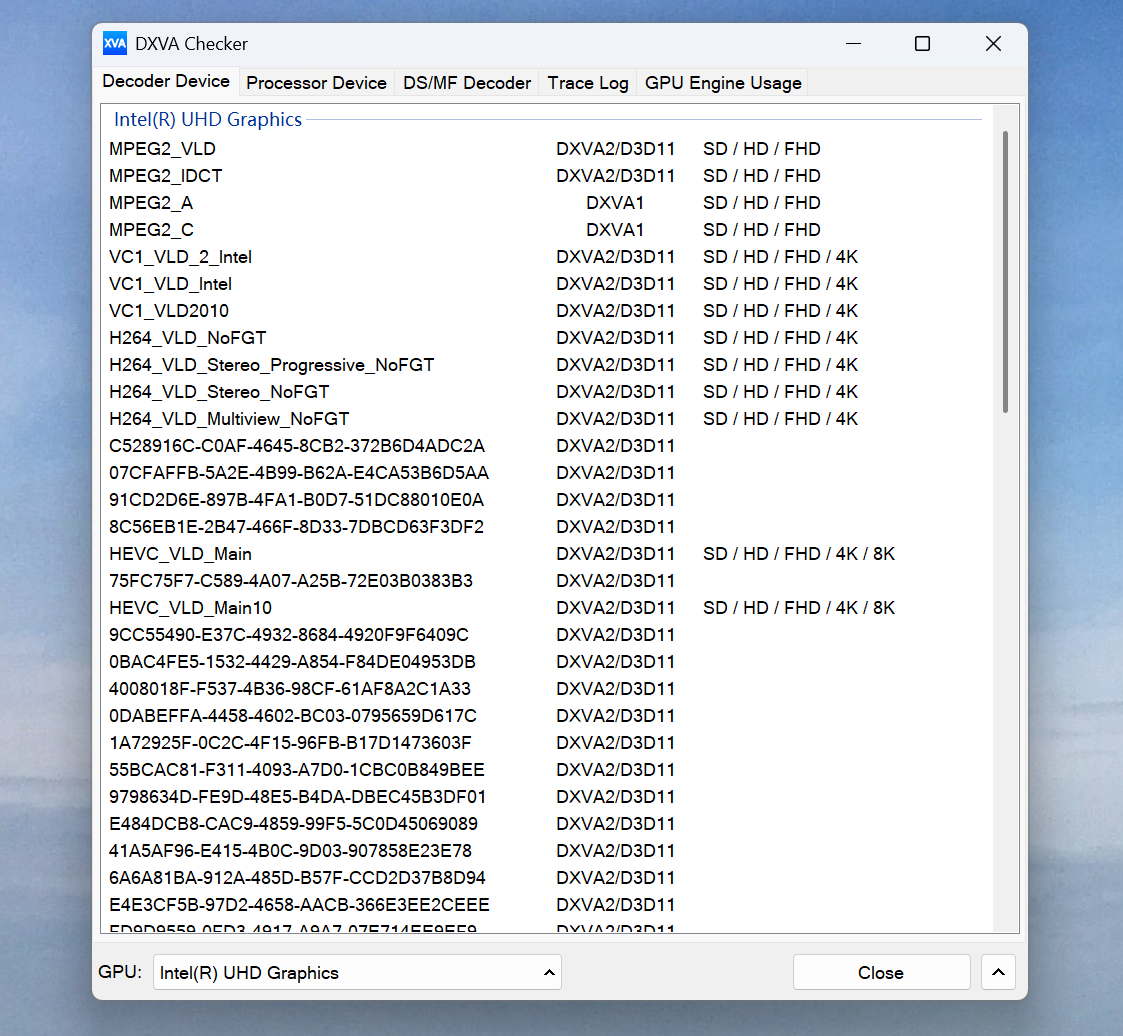
Task: Select the VC1_VLD2010 row
Action: [x=546, y=311]
